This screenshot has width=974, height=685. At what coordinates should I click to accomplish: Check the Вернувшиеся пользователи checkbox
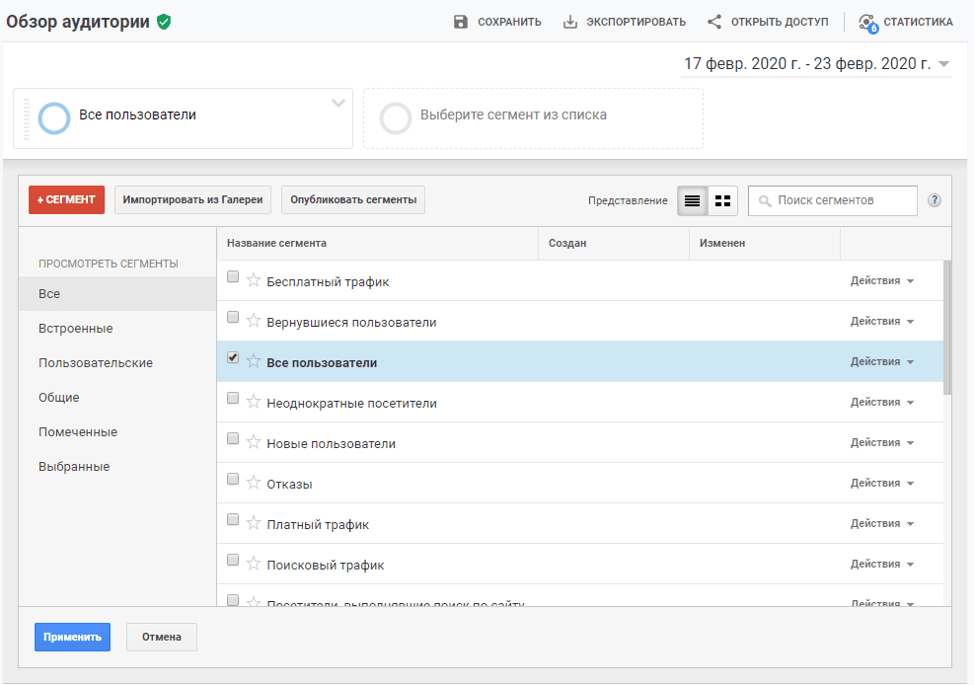tap(233, 317)
